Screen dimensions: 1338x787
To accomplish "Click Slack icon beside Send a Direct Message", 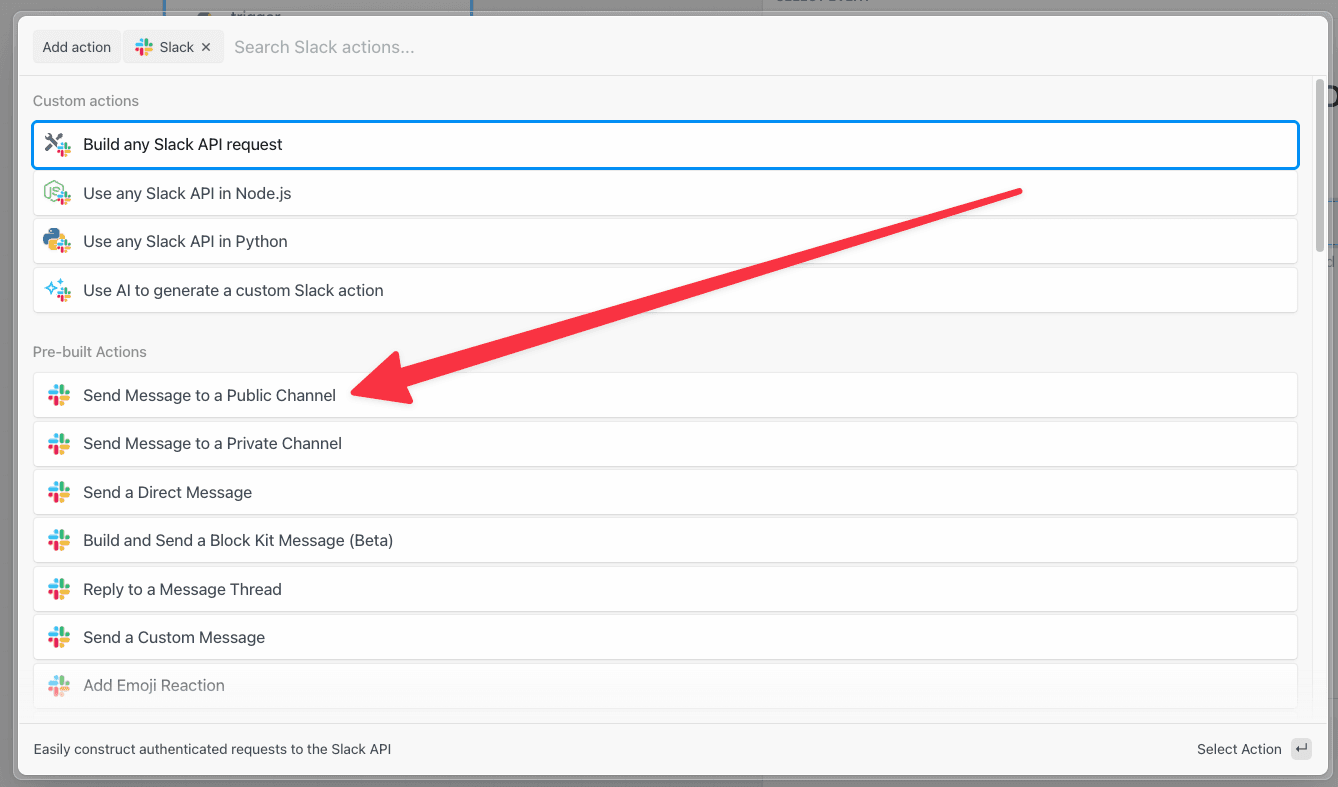I will [x=59, y=492].
